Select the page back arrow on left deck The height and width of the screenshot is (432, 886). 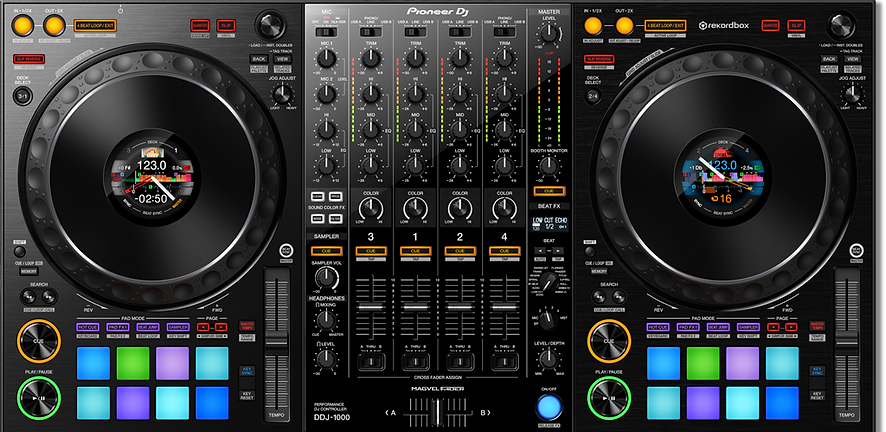203,327
